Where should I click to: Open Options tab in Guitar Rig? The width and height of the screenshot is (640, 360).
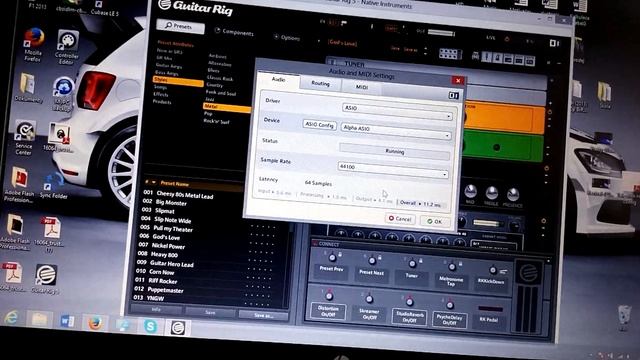[x=287, y=38]
